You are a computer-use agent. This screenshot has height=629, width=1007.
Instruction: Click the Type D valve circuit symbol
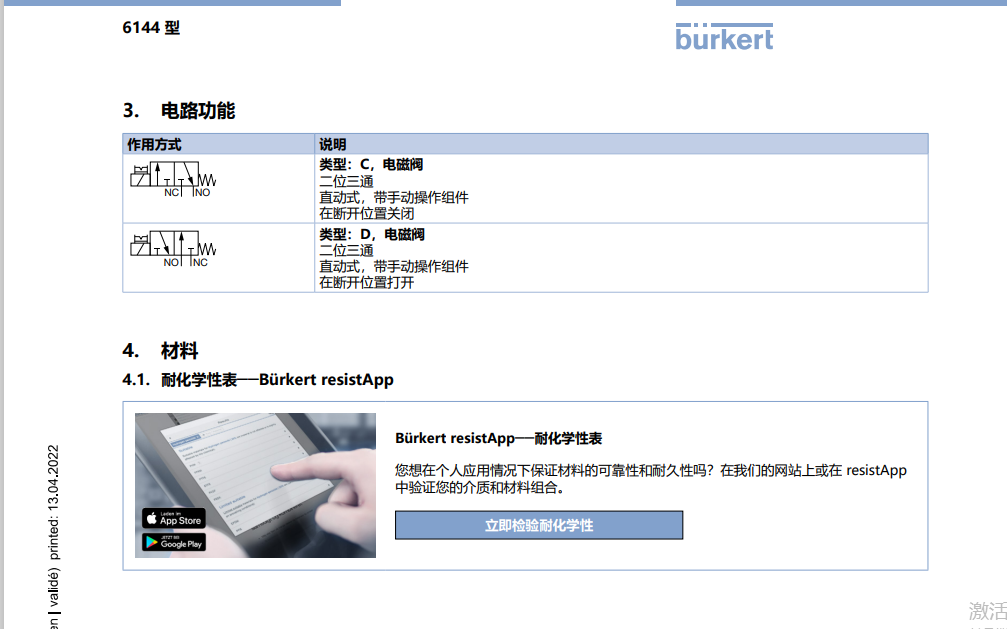pyautogui.click(x=172, y=250)
